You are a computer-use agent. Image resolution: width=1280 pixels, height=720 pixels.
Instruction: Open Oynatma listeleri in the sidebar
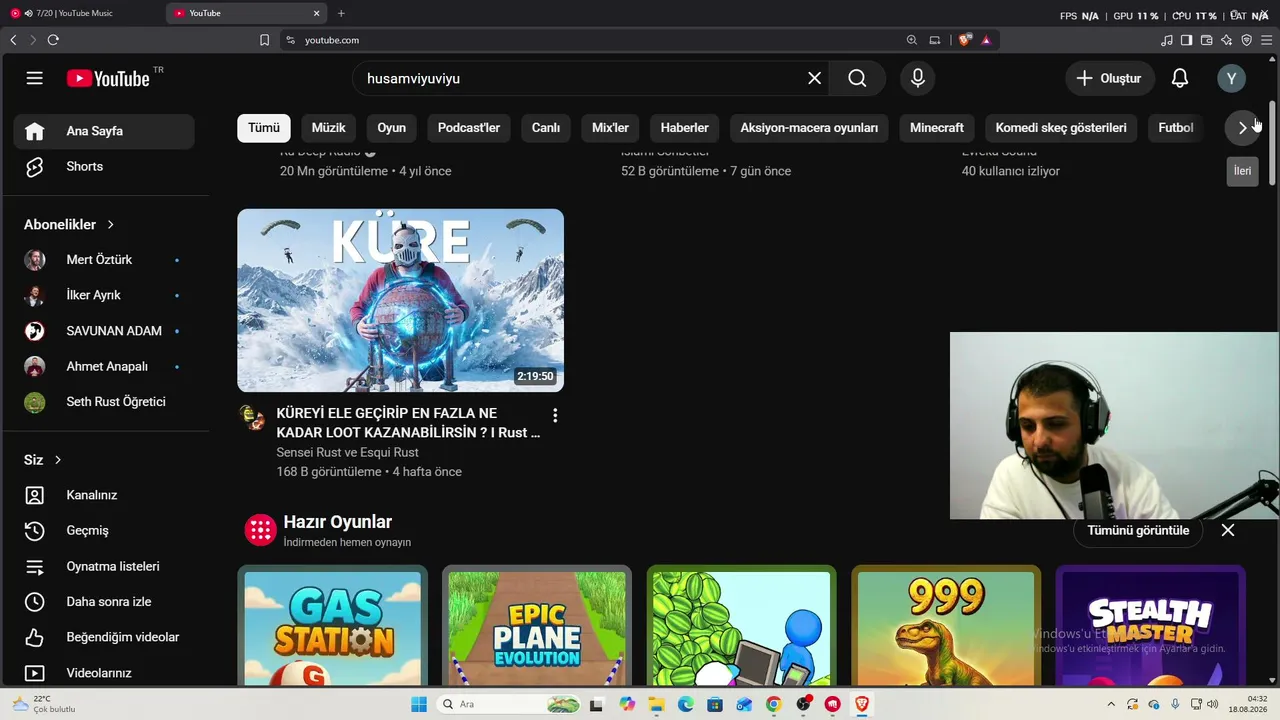coord(104,566)
